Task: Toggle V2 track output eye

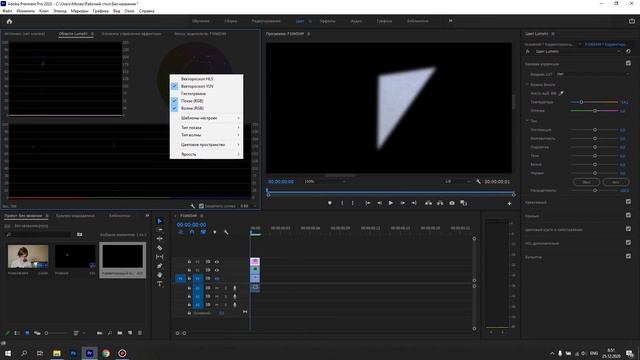Action: click(217, 270)
